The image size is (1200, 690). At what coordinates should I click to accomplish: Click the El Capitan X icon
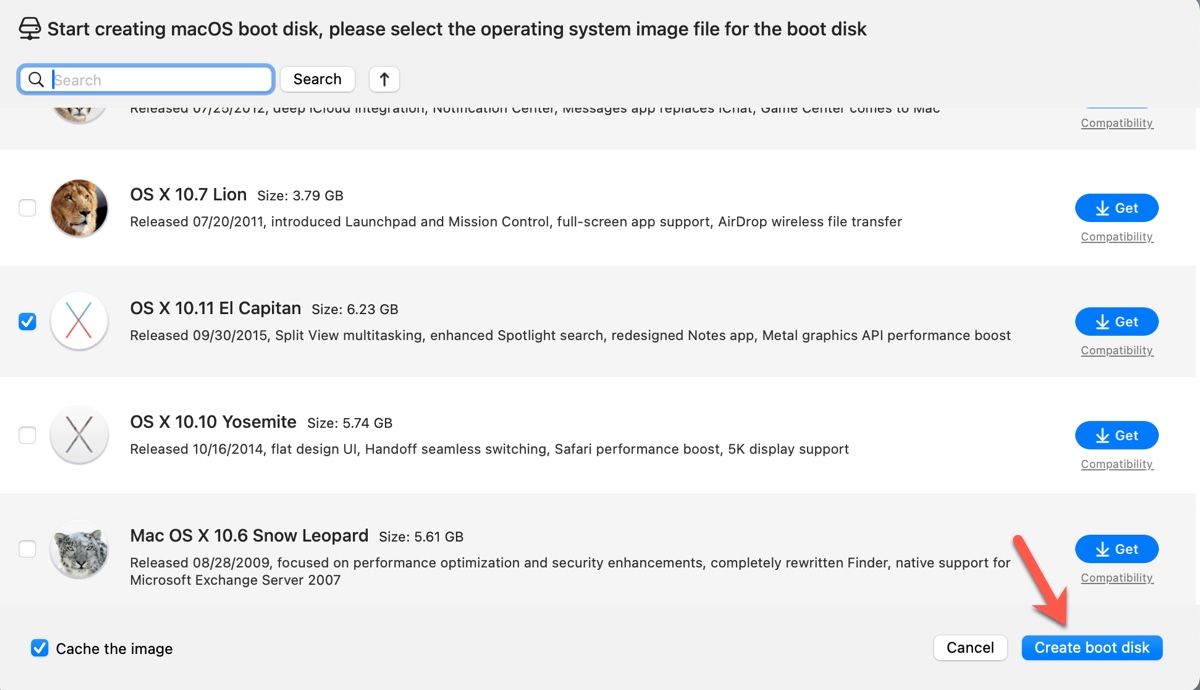pyautogui.click(x=79, y=322)
